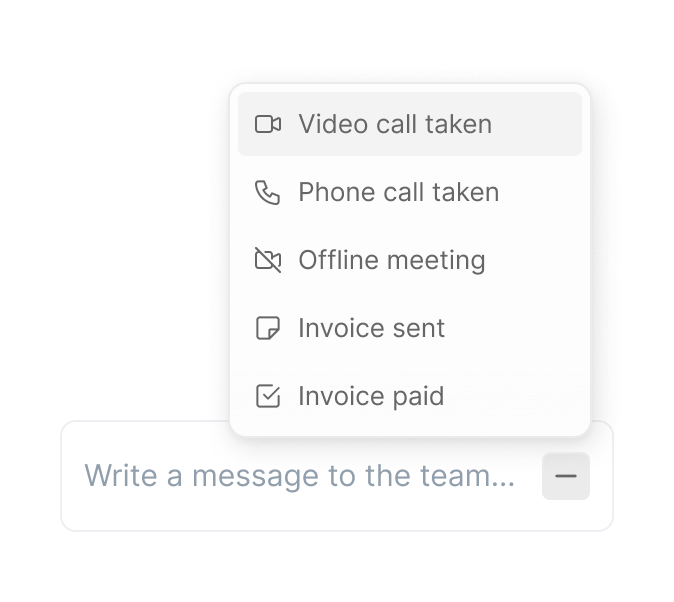Select the Video call taken entry

coord(410,124)
